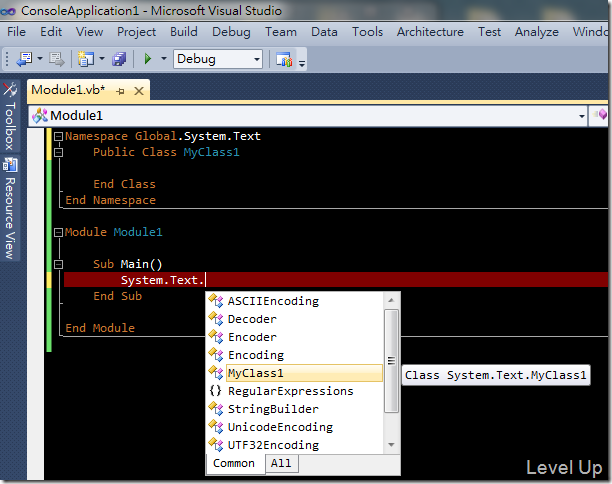Image resolution: width=612 pixels, height=484 pixels.
Task: Open the Team menu
Action: [281, 32]
